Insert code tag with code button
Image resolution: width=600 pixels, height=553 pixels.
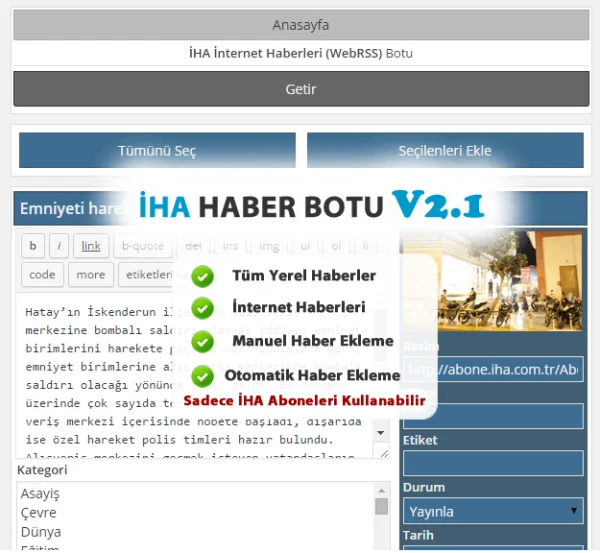point(42,274)
